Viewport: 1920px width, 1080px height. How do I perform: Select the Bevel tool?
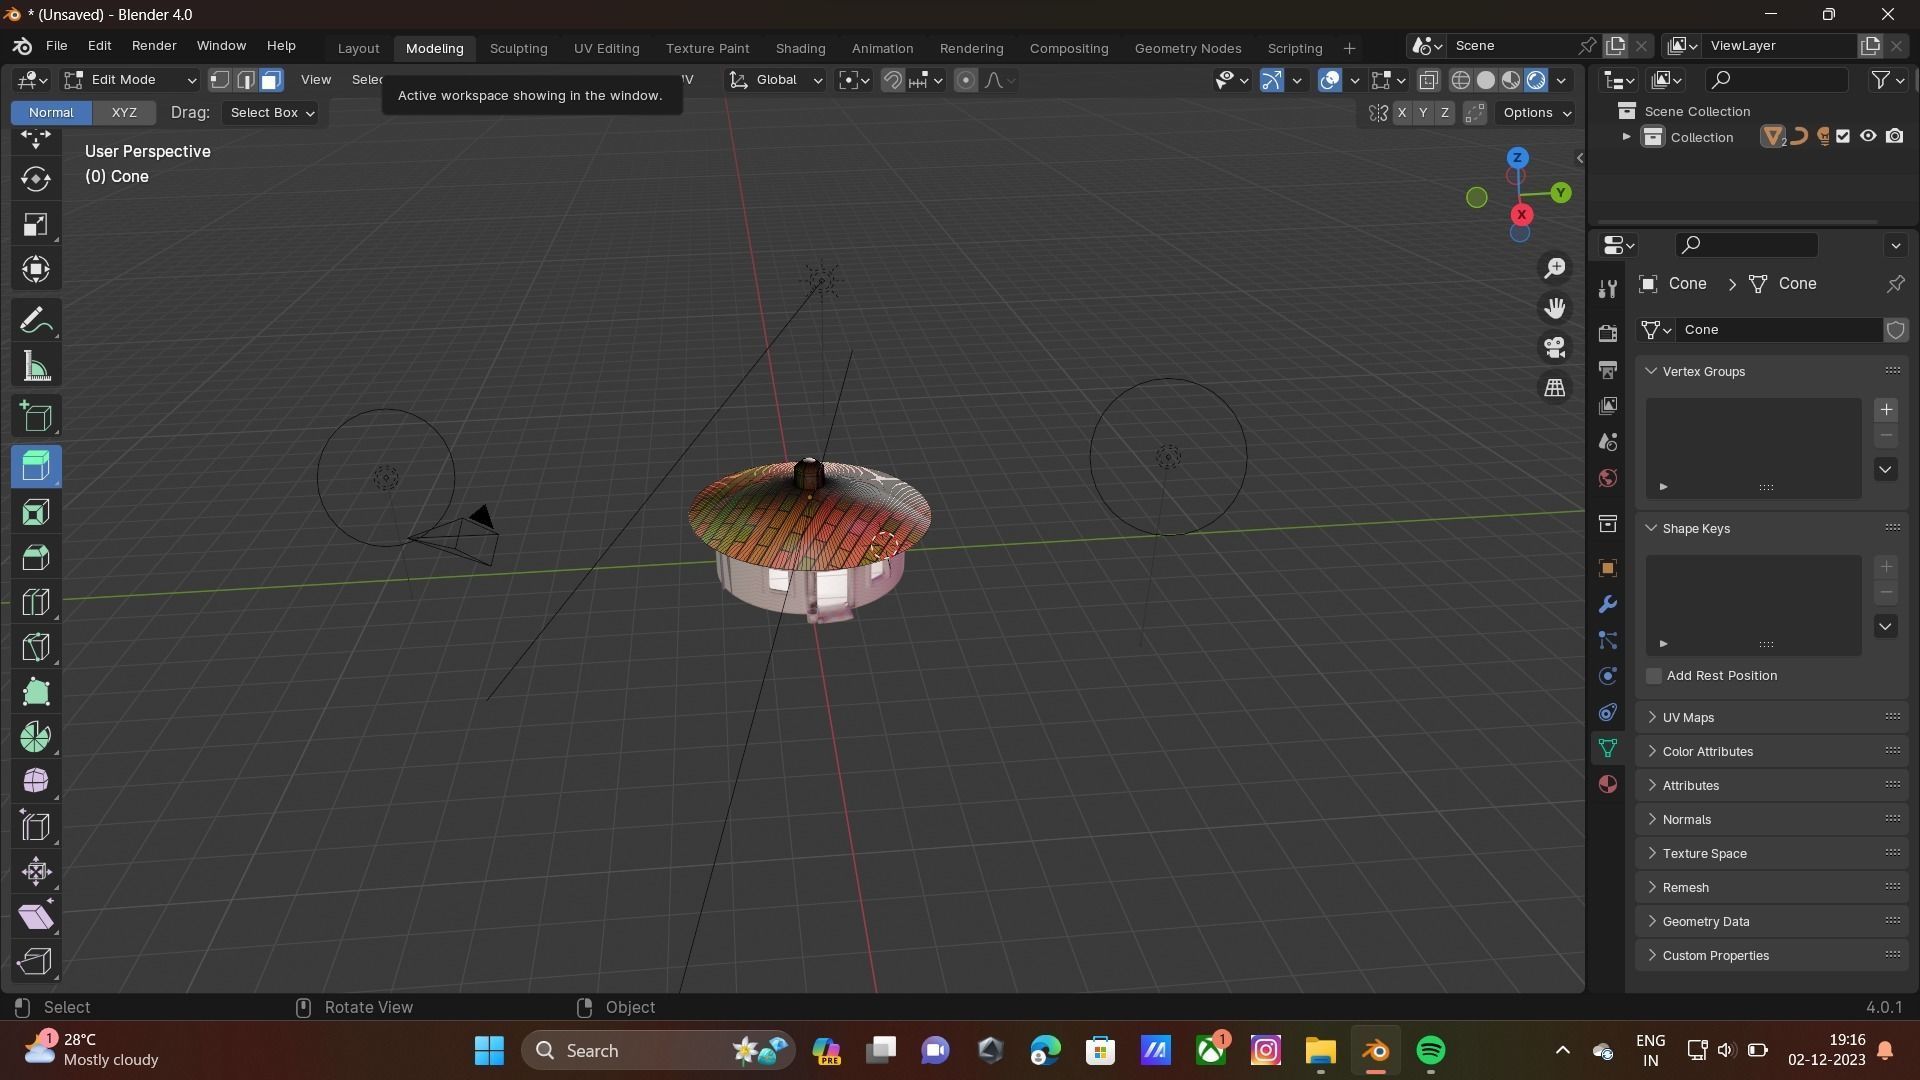click(x=36, y=557)
